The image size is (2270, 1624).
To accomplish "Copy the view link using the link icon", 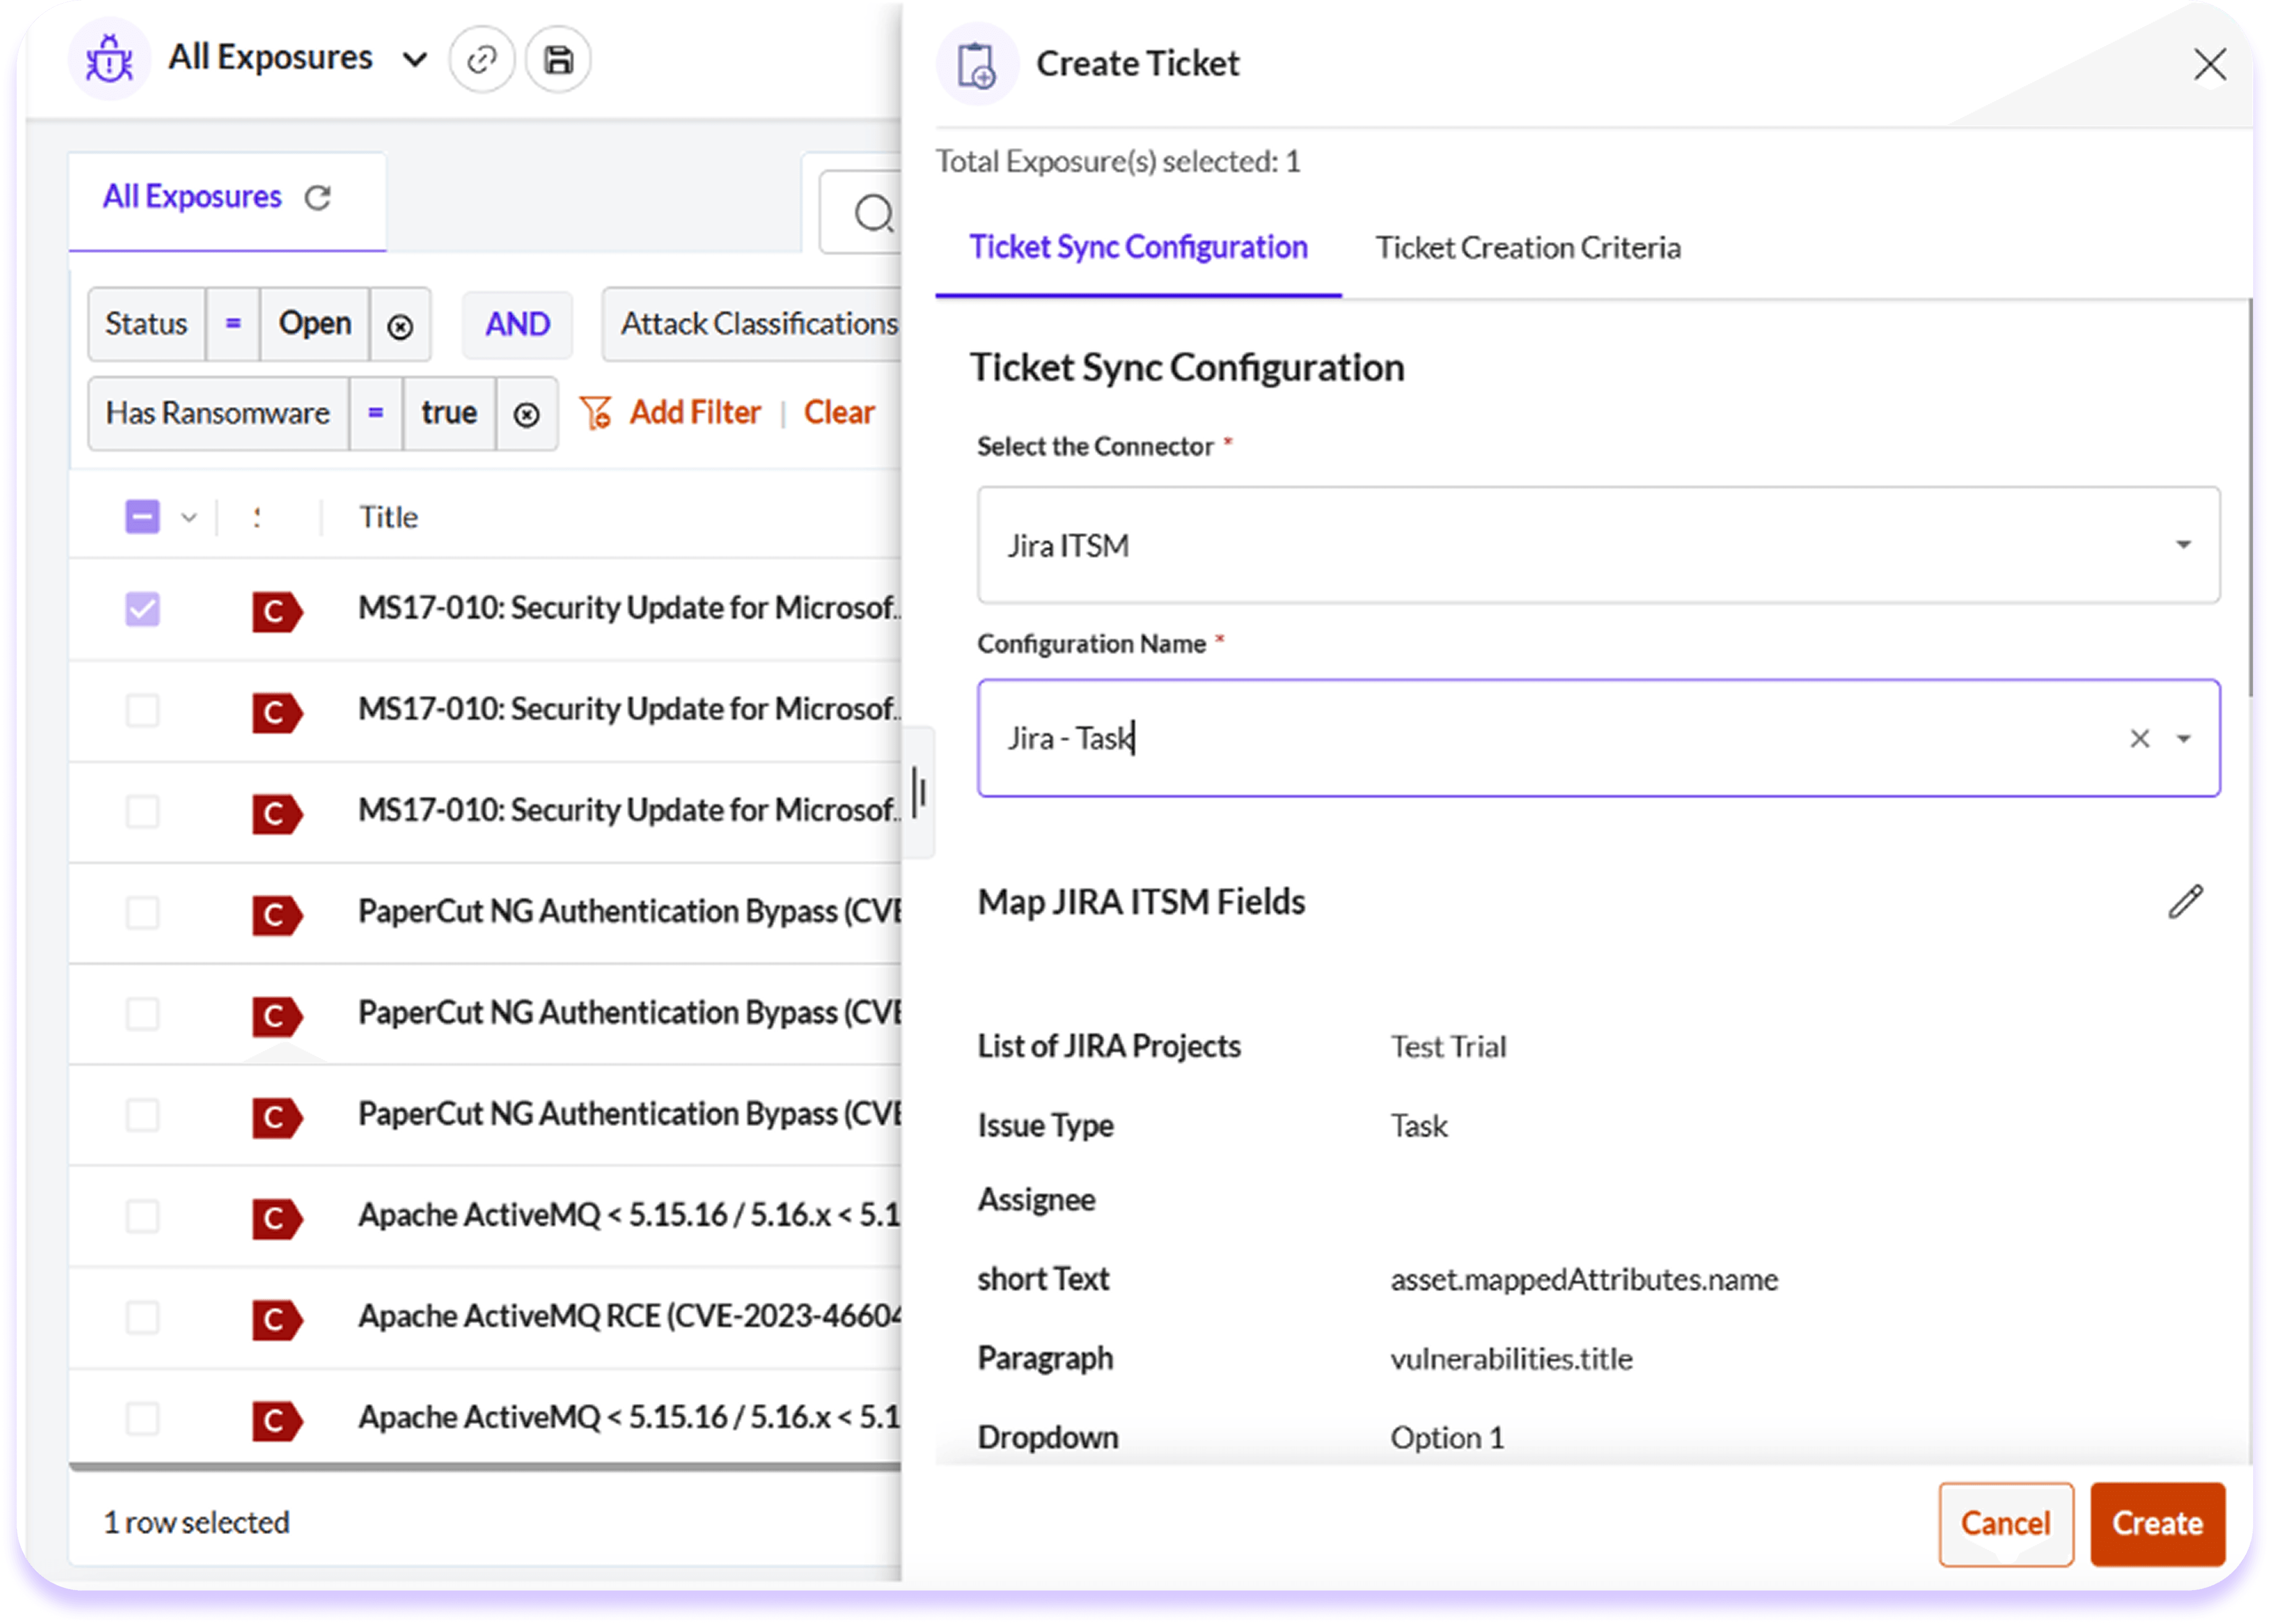I will [x=483, y=60].
